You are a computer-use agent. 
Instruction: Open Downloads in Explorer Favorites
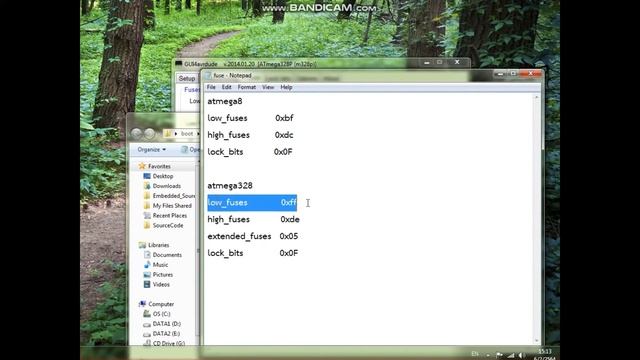coord(167,186)
